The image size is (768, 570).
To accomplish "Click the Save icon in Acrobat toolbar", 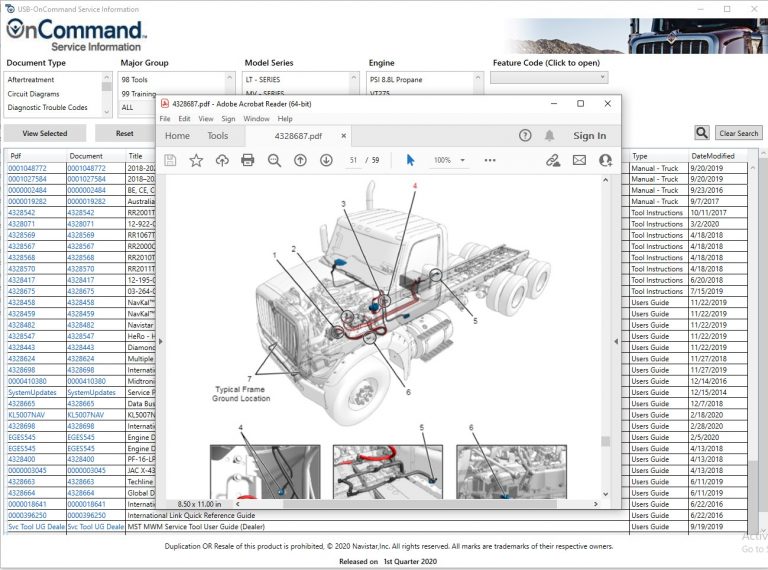I will pyautogui.click(x=170, y=160).
